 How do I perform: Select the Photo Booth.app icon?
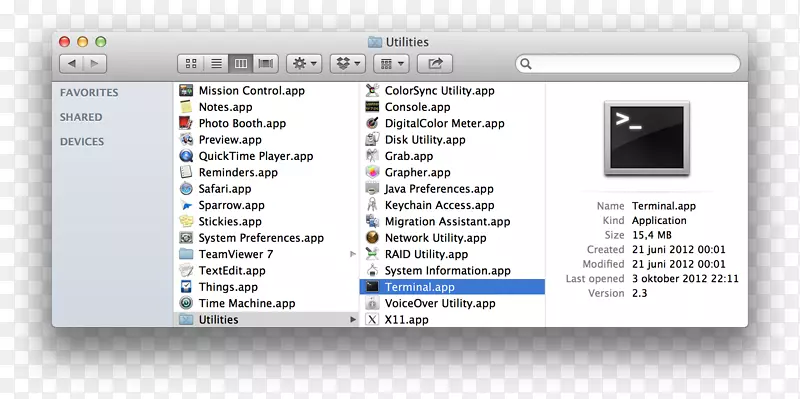click(x=186, y=123)
